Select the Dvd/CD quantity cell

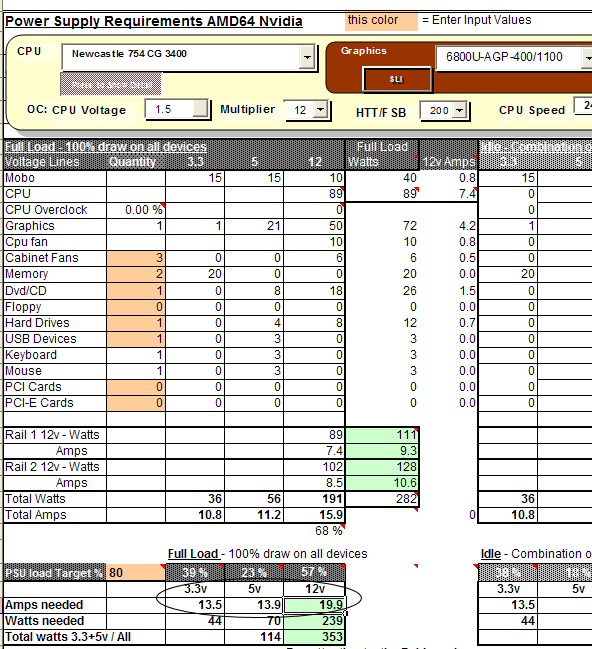(136, 291)
